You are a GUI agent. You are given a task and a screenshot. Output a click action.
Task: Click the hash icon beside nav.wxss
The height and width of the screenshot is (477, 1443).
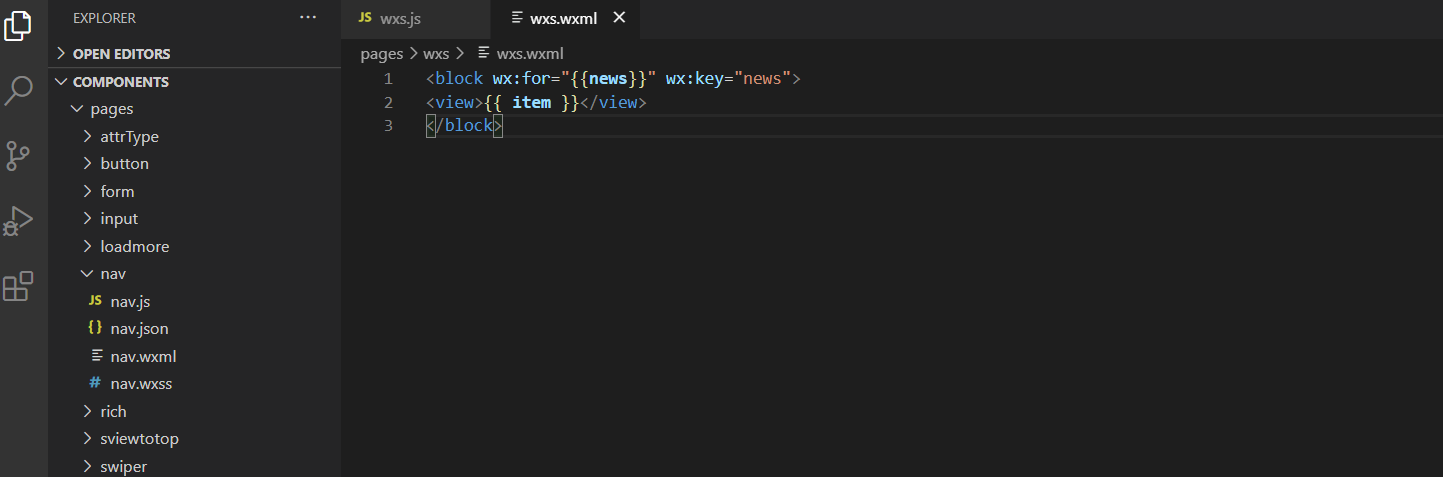coord(95,383)
